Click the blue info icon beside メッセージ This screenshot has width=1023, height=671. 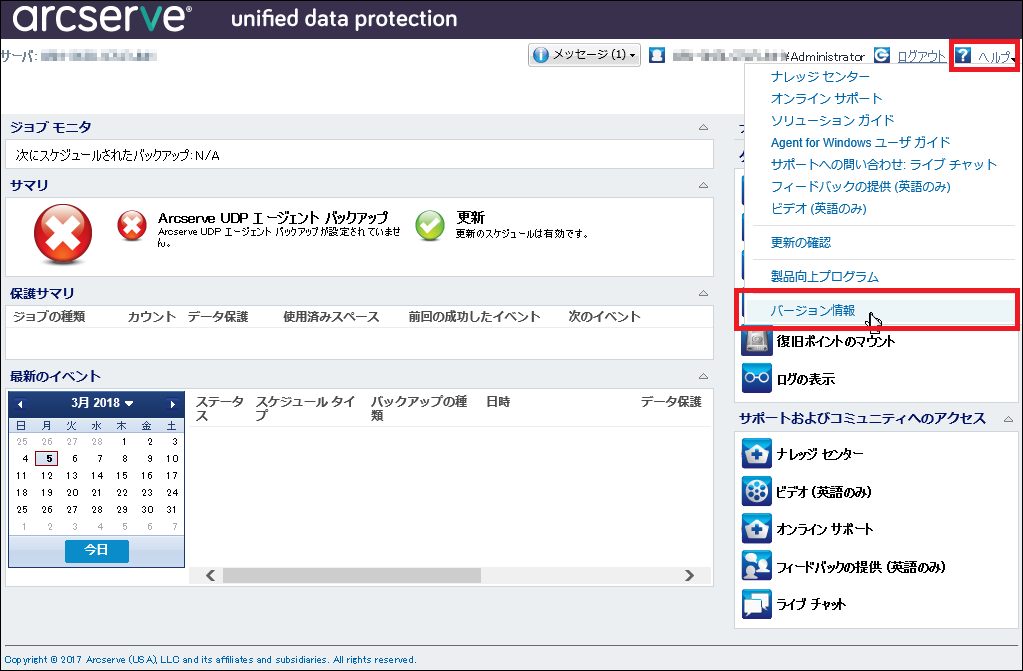pyautogui.click(x=540, y=55)
